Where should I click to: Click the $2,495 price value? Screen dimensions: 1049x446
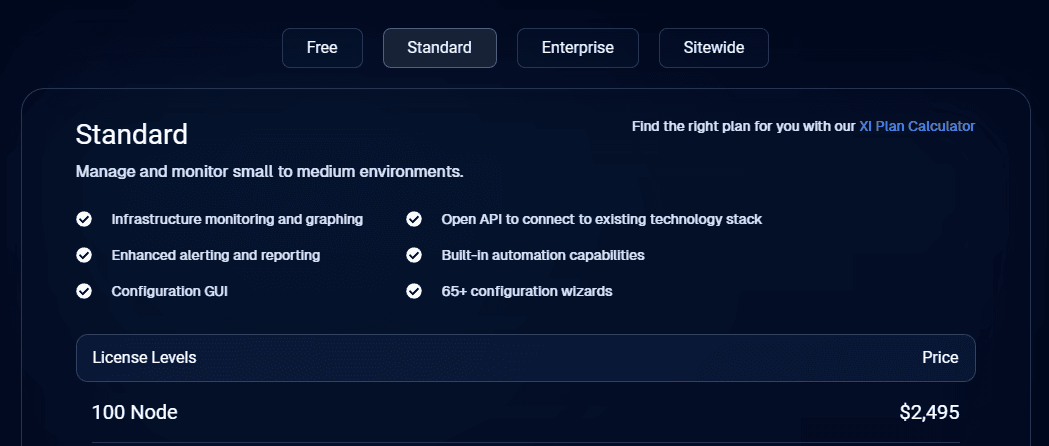[x=929, y=413]
